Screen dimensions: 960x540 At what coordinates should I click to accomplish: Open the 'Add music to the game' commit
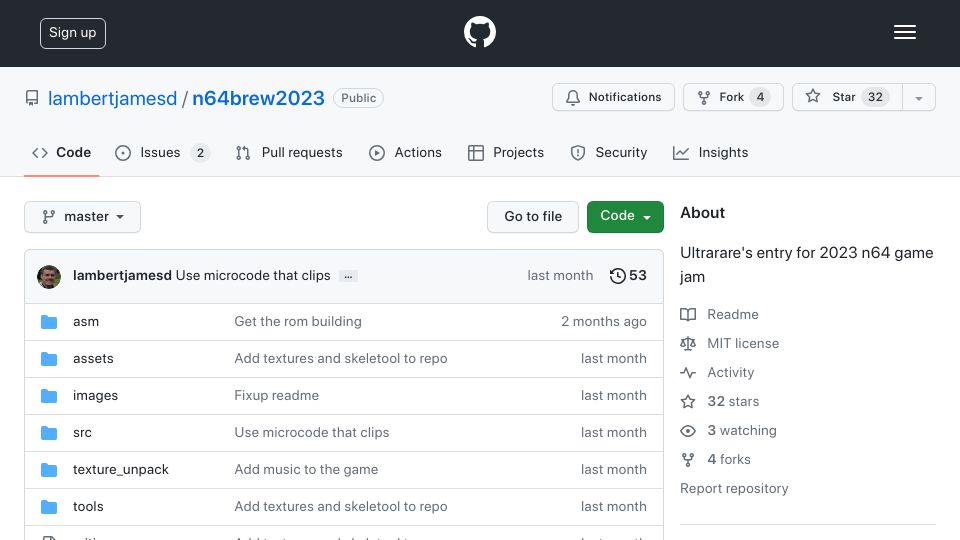click(x=306, y=470)
